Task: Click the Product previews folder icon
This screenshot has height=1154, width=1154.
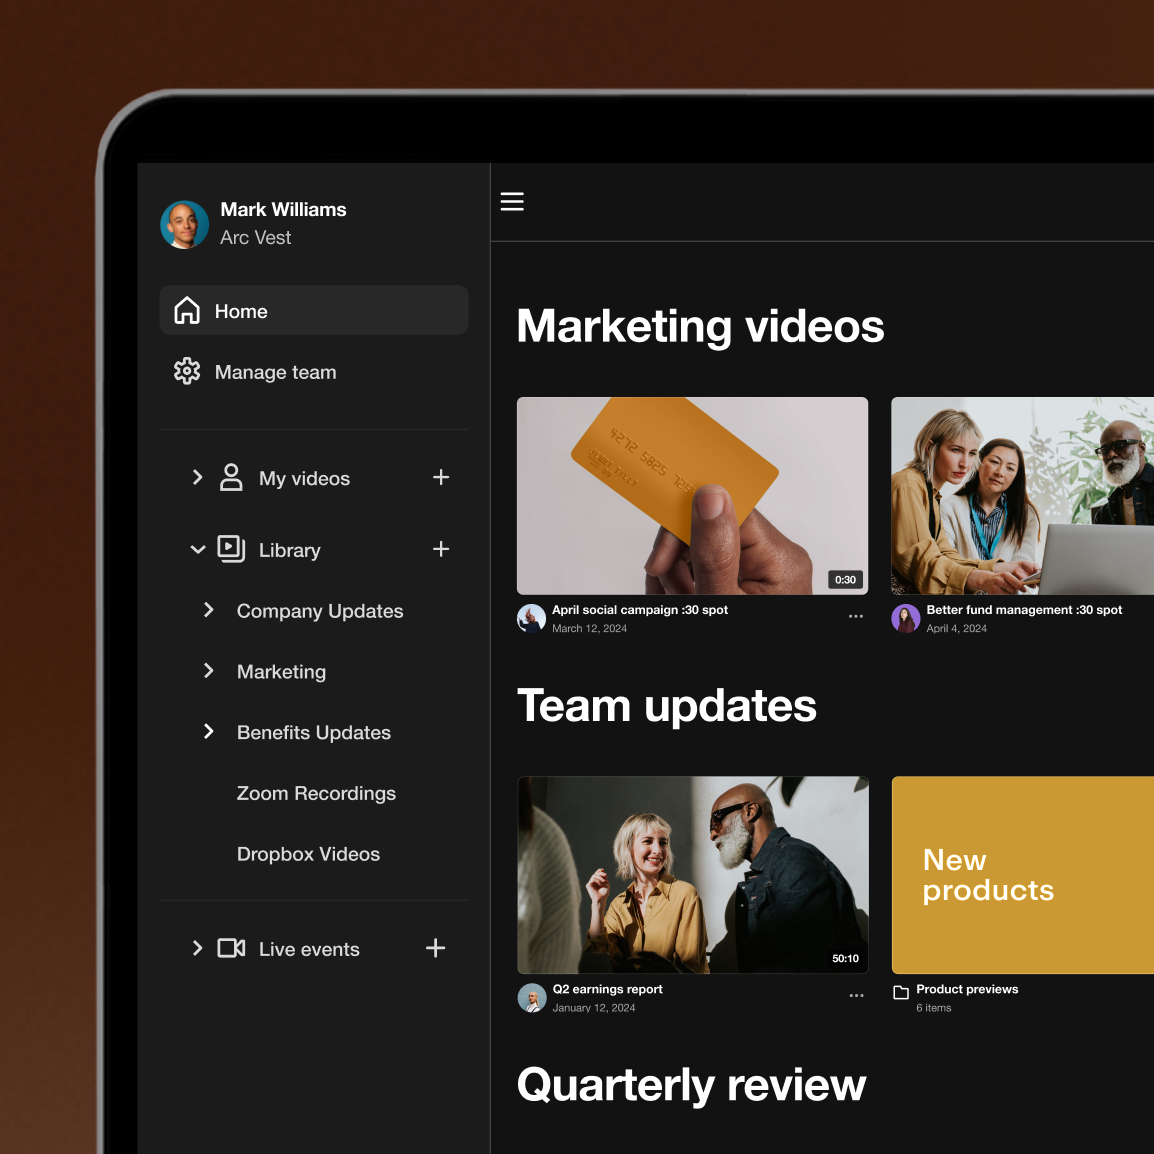Action: (x=901, y=992)
